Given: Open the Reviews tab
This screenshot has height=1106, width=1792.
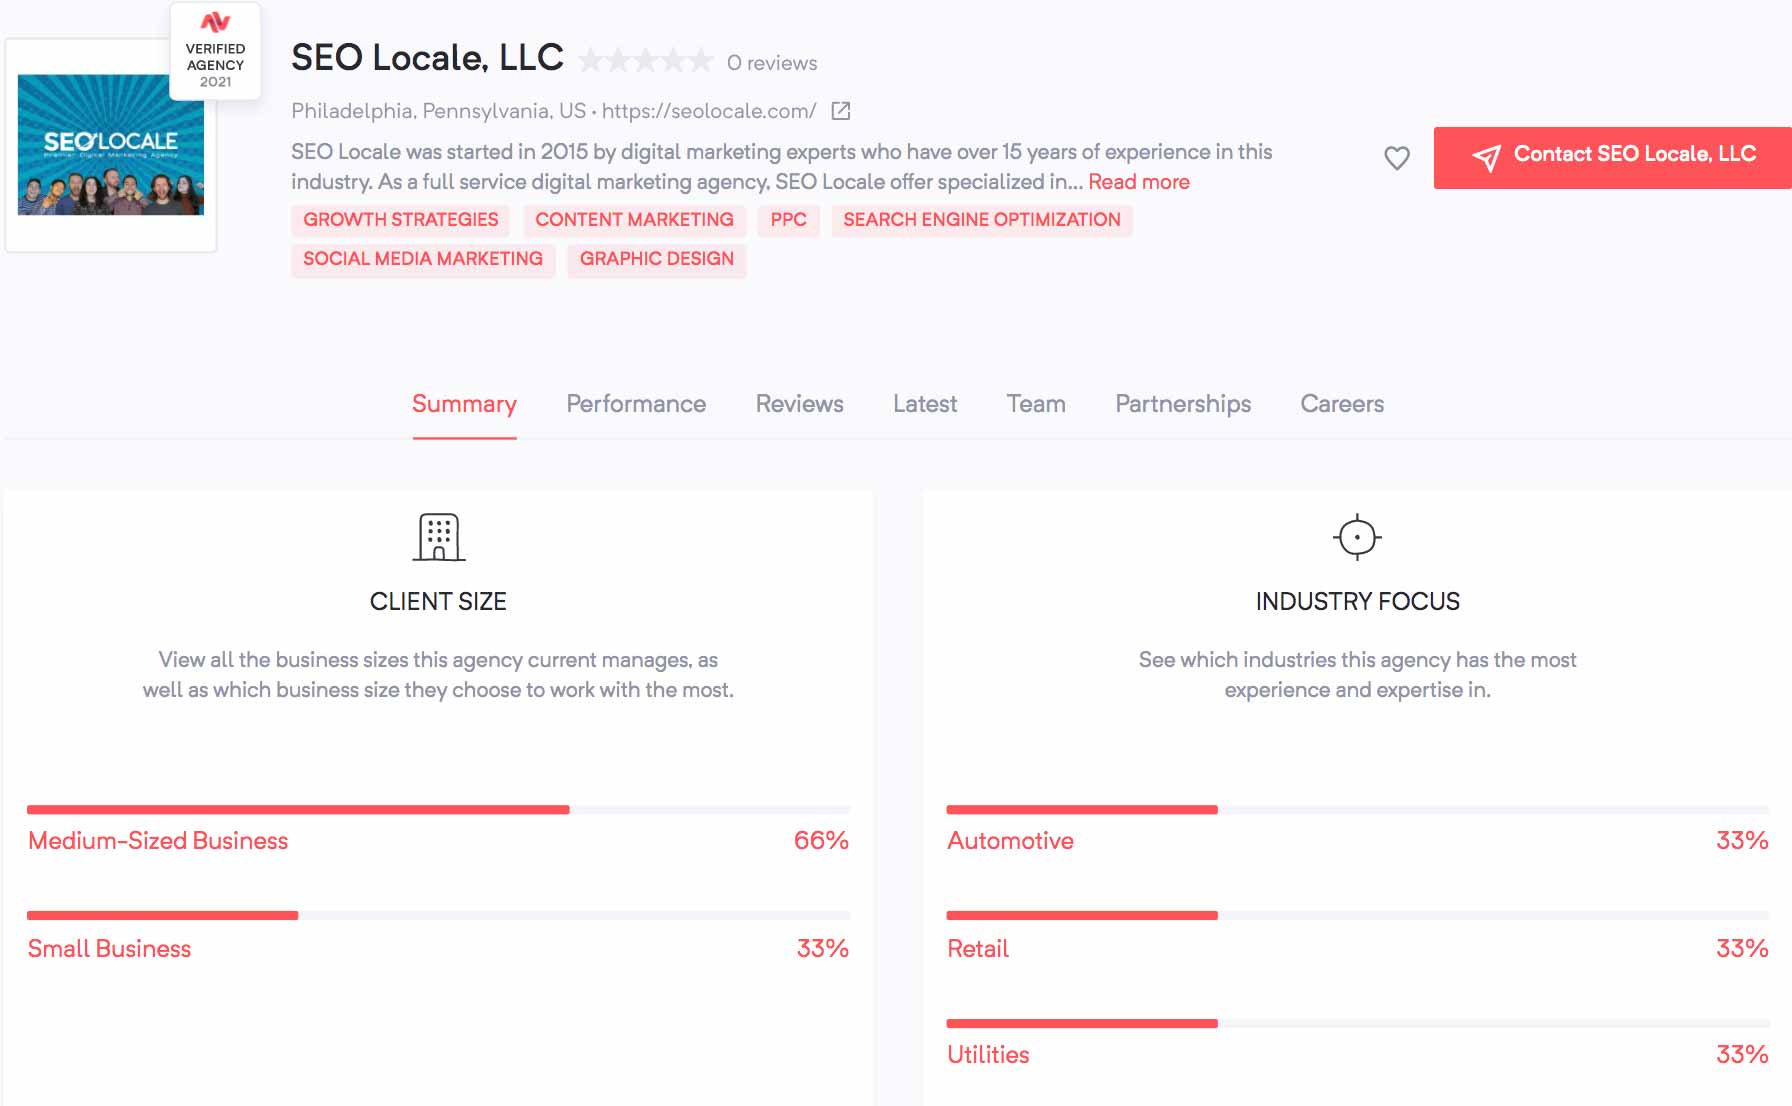Looking at the screenshot, I should 799,404.
